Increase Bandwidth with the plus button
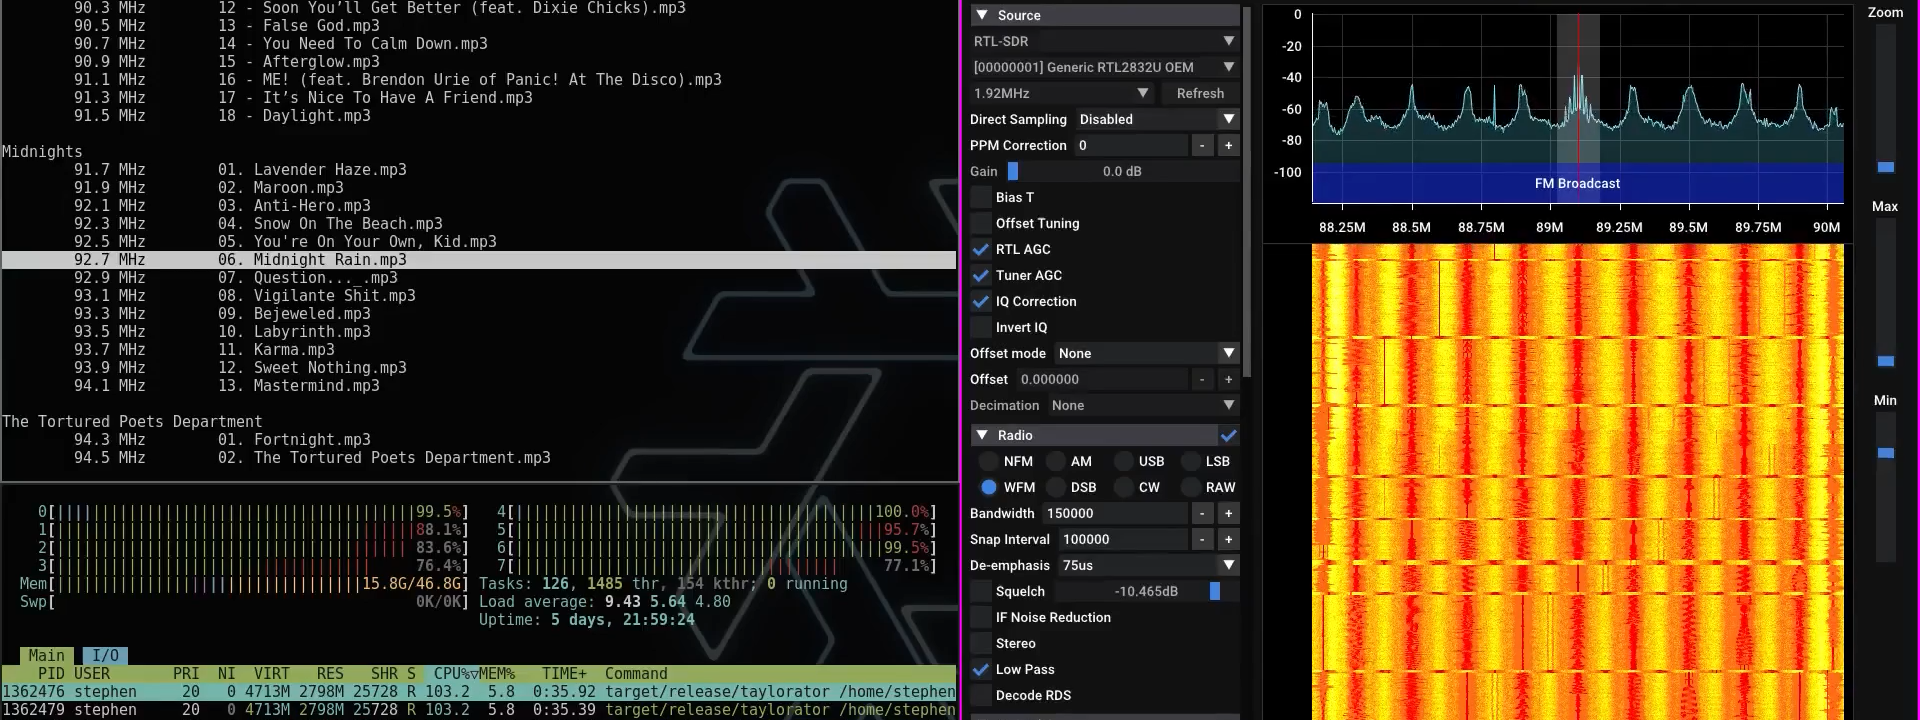1920x720 pixels. tap(1228, 513)
